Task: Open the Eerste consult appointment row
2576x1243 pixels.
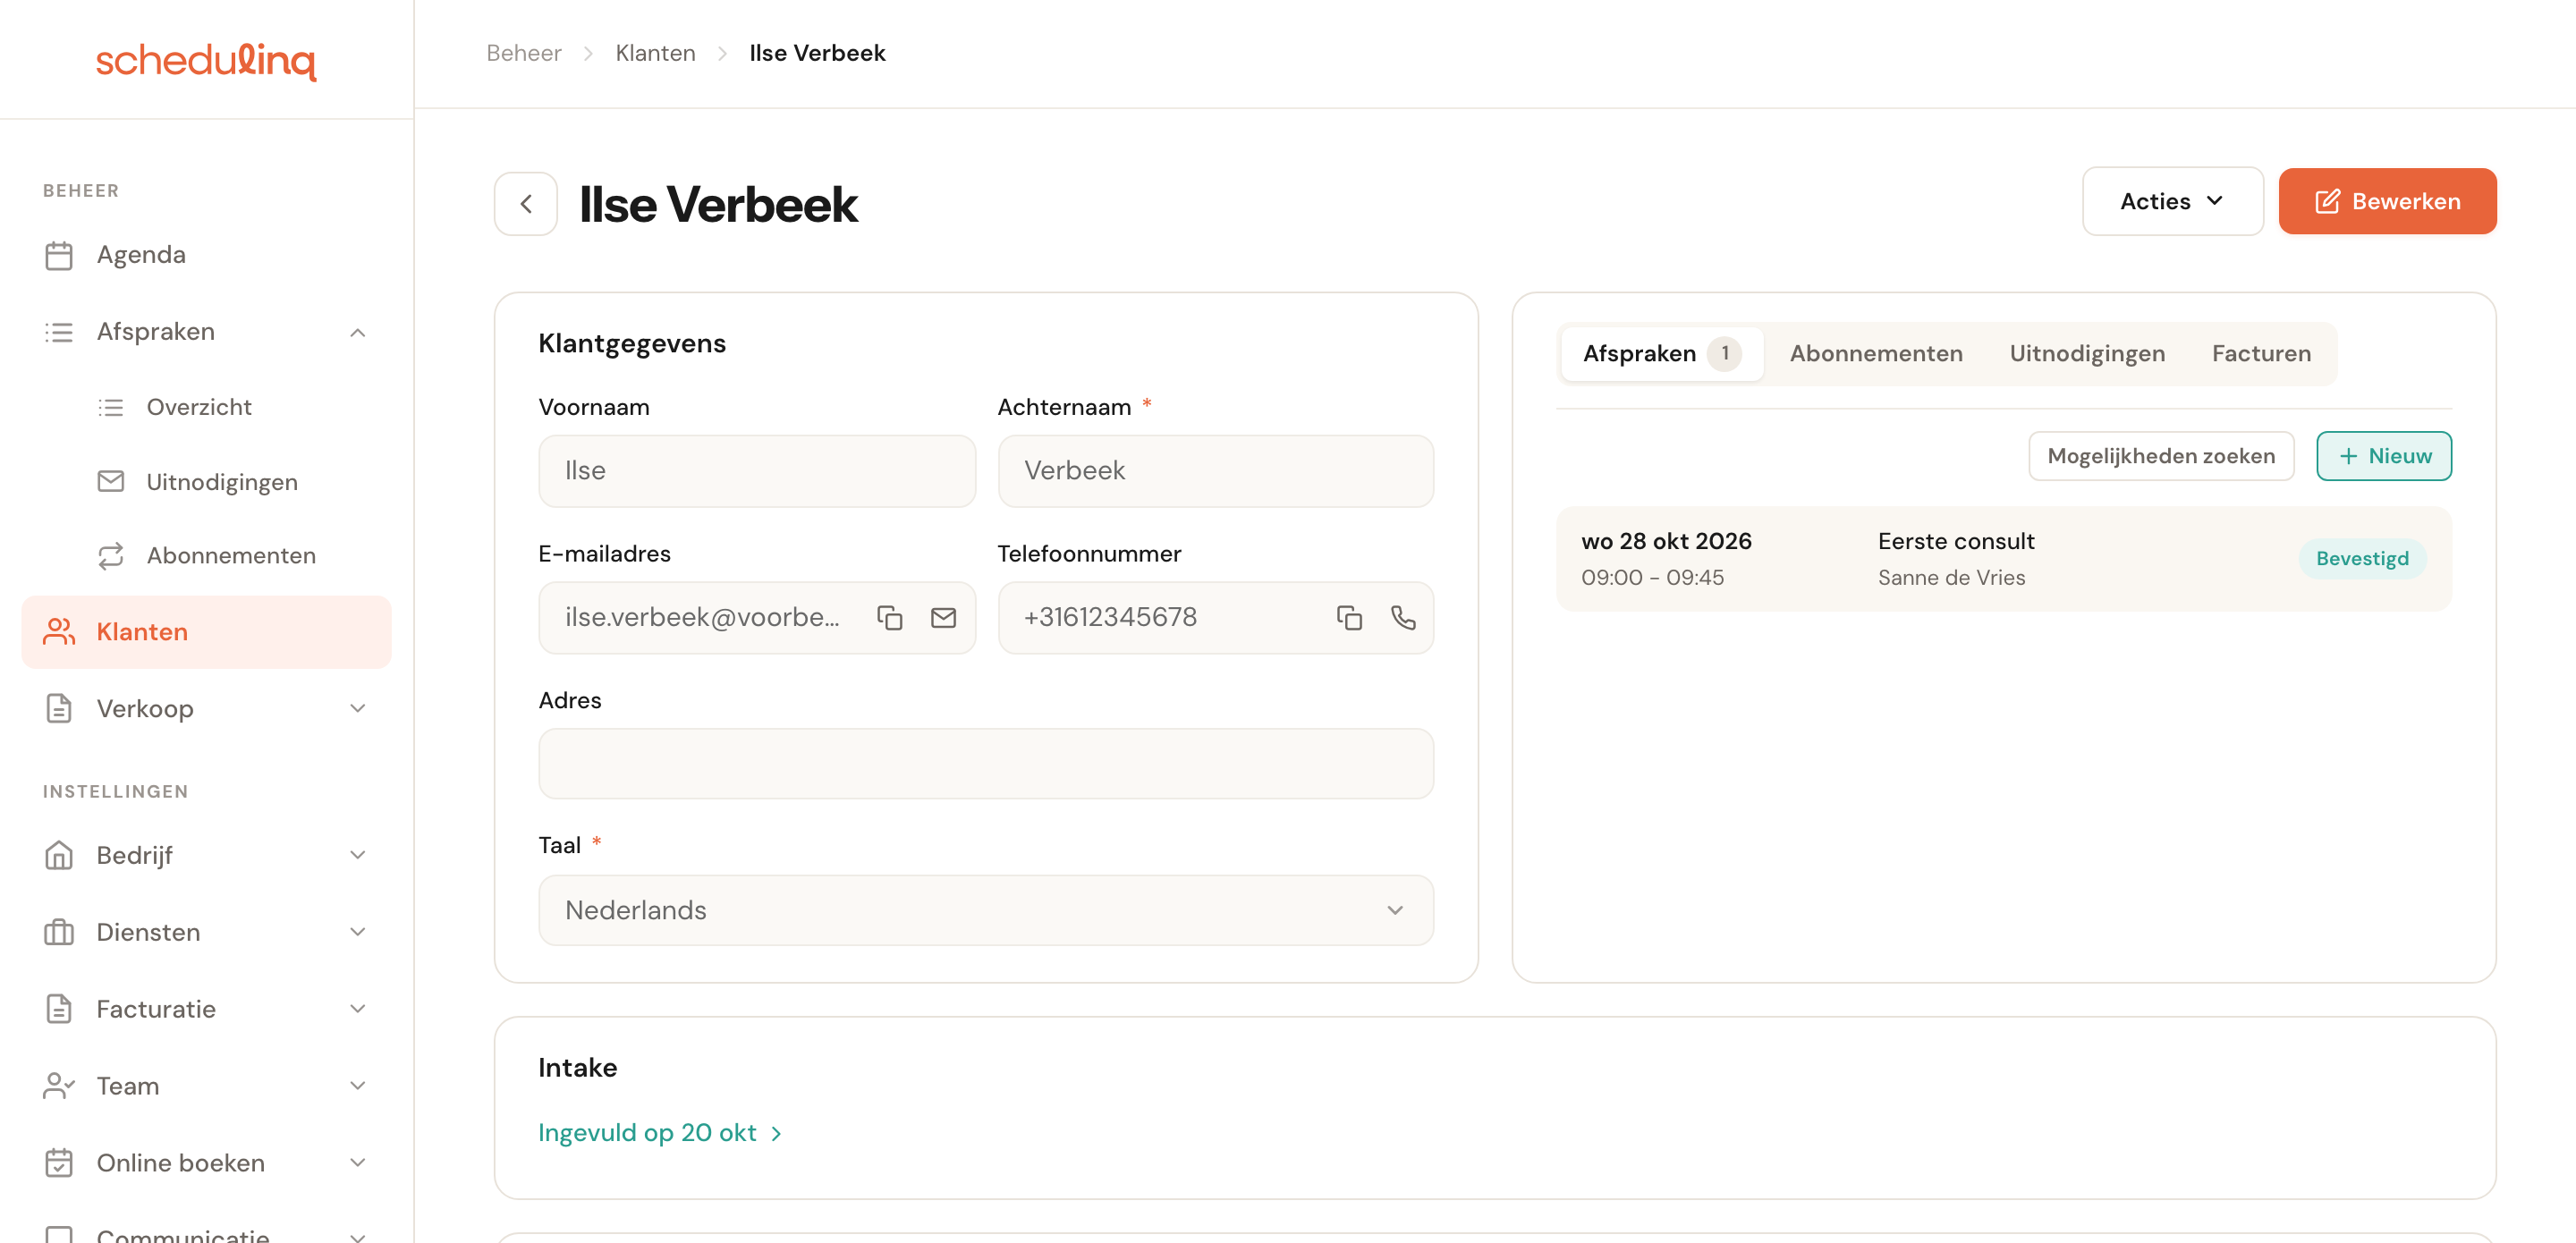Action: click(x=2004, y=559)
